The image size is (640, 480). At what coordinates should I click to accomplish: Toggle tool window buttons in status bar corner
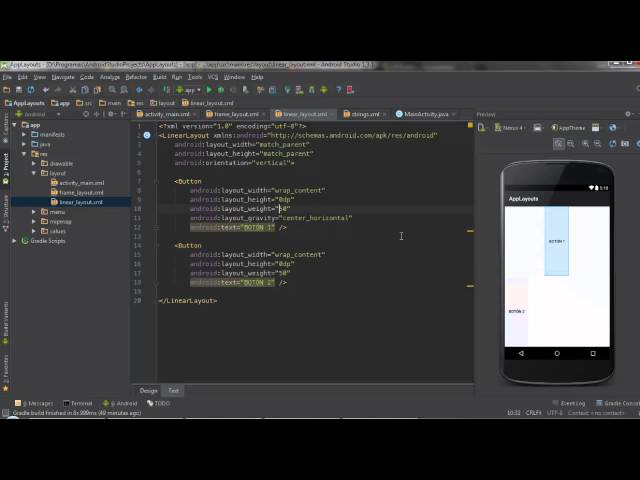pyautogui.click(x=5, y=413)
